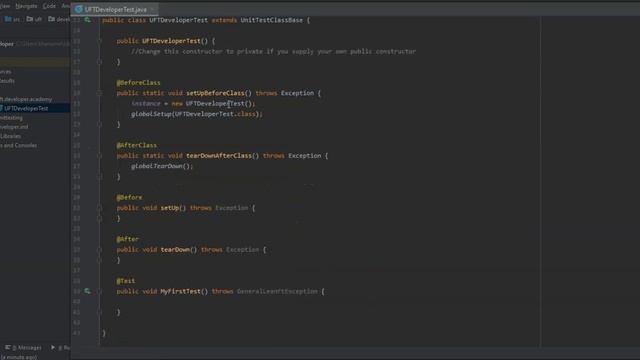Open the Messages tool window

tap(23, 347)
